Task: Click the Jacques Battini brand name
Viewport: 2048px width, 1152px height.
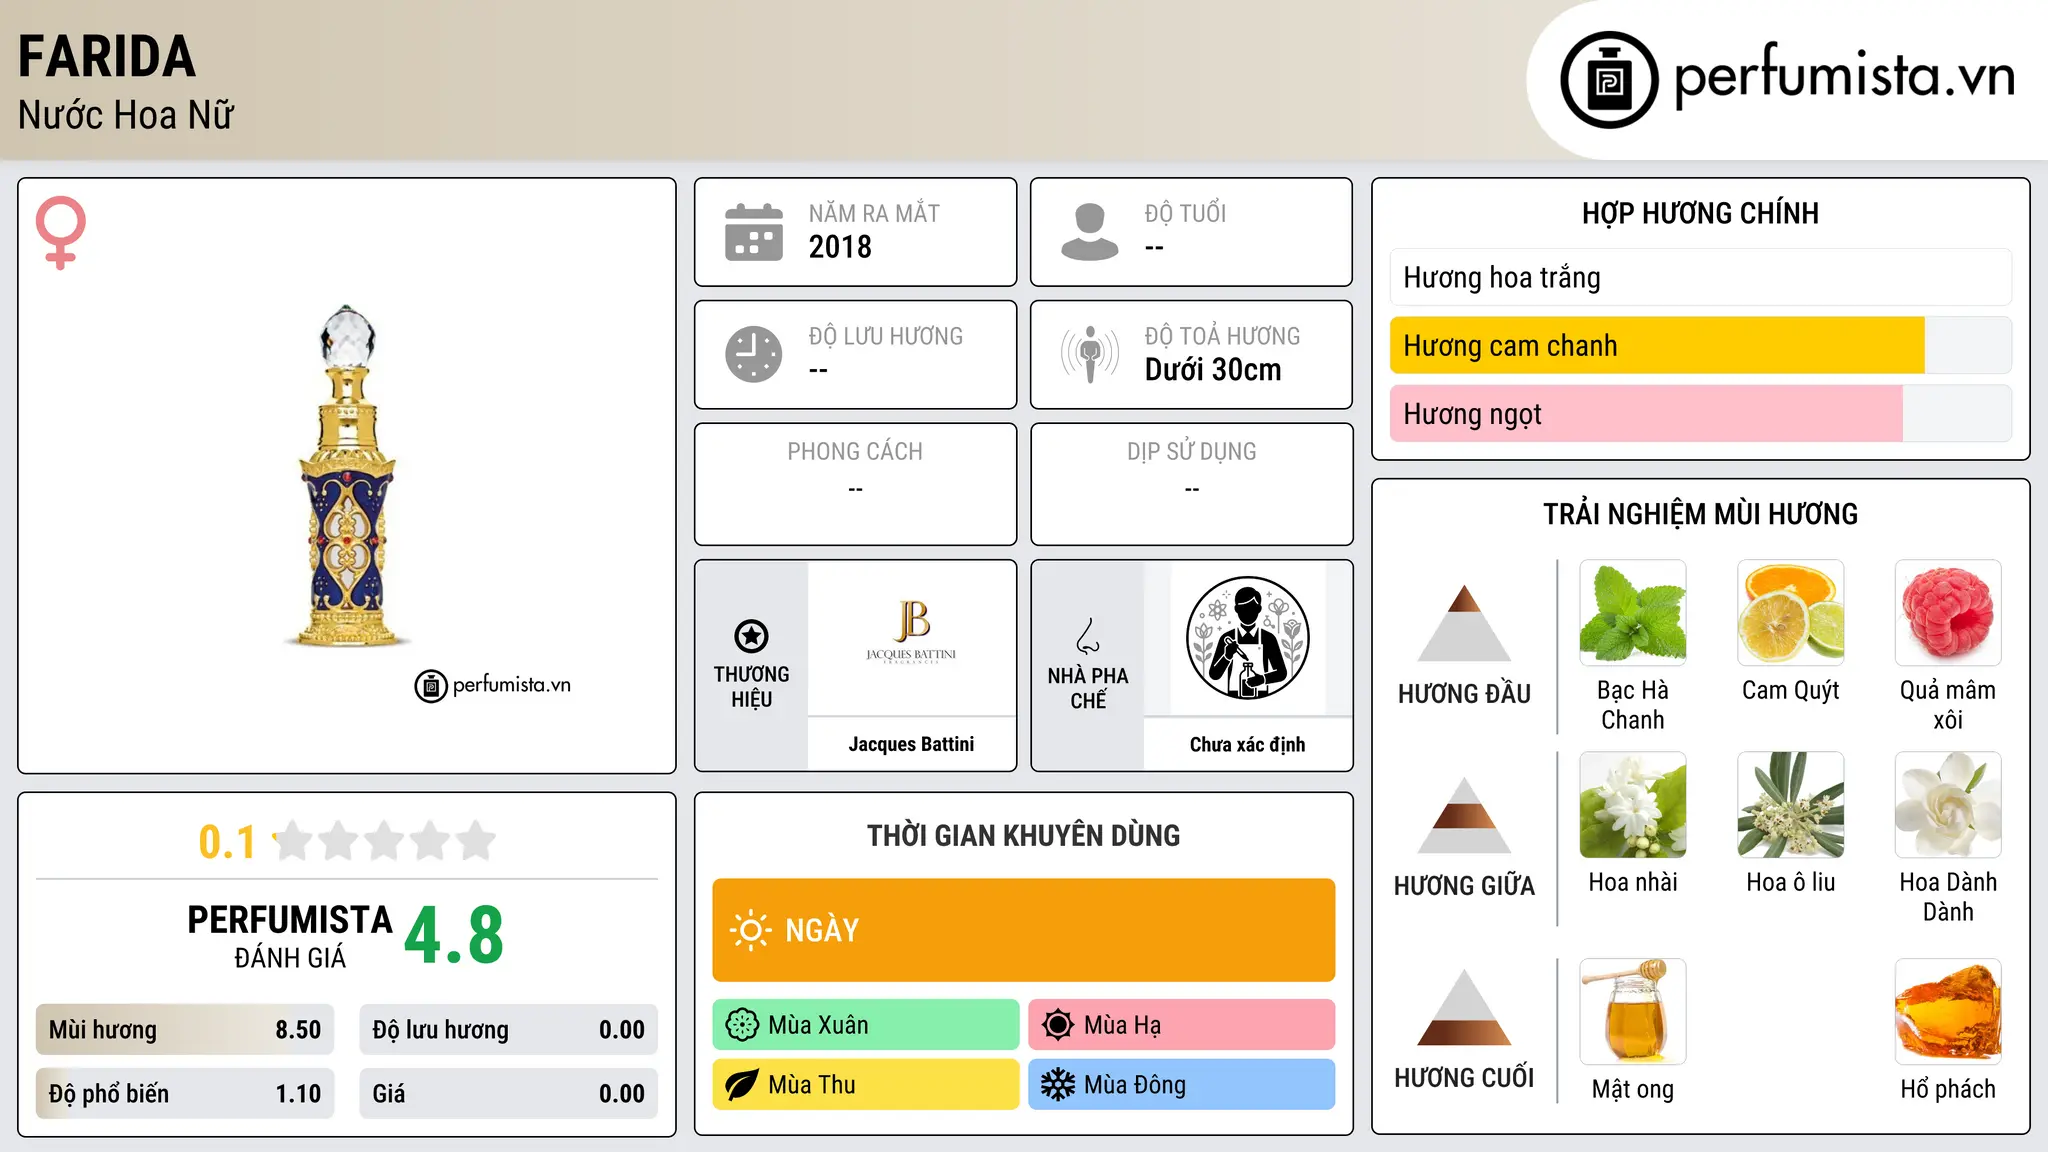Action: pyautogui.click(x=911, y=744)
